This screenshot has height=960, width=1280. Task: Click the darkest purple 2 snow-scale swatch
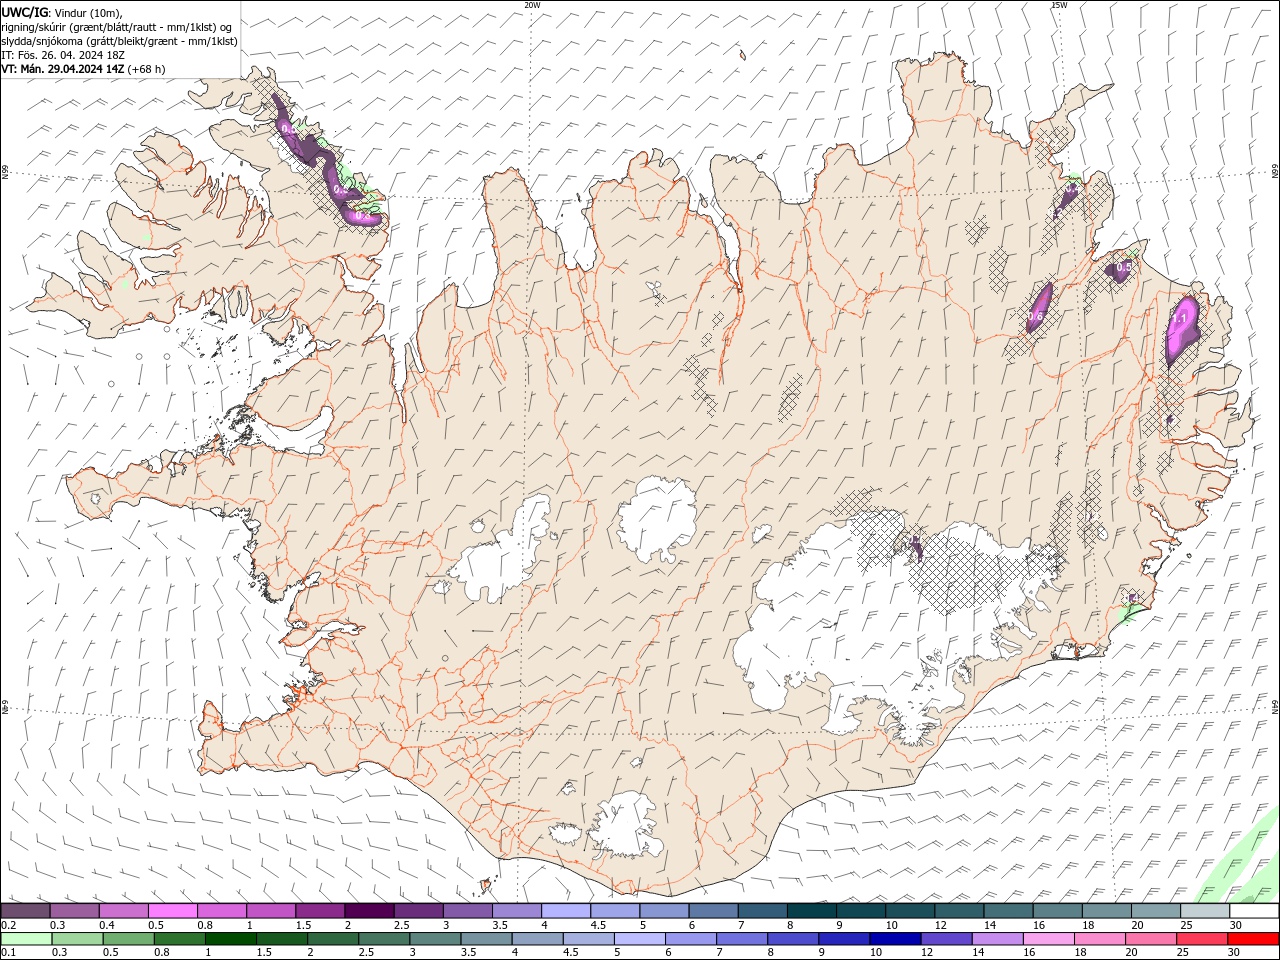click(369, 911)
